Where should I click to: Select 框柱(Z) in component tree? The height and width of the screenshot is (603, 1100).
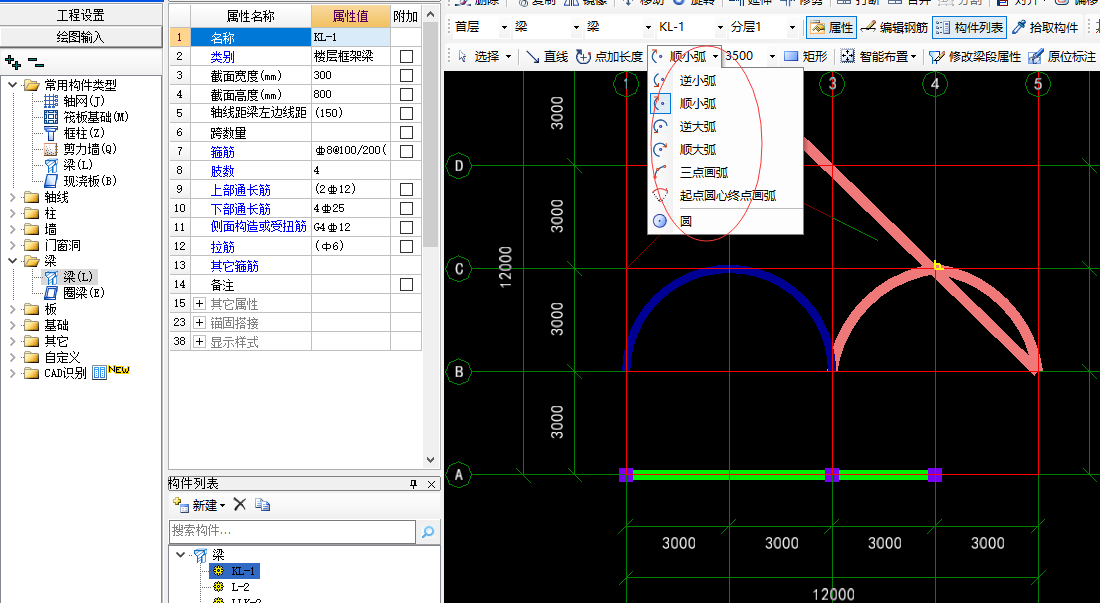[x=74, y=133]
